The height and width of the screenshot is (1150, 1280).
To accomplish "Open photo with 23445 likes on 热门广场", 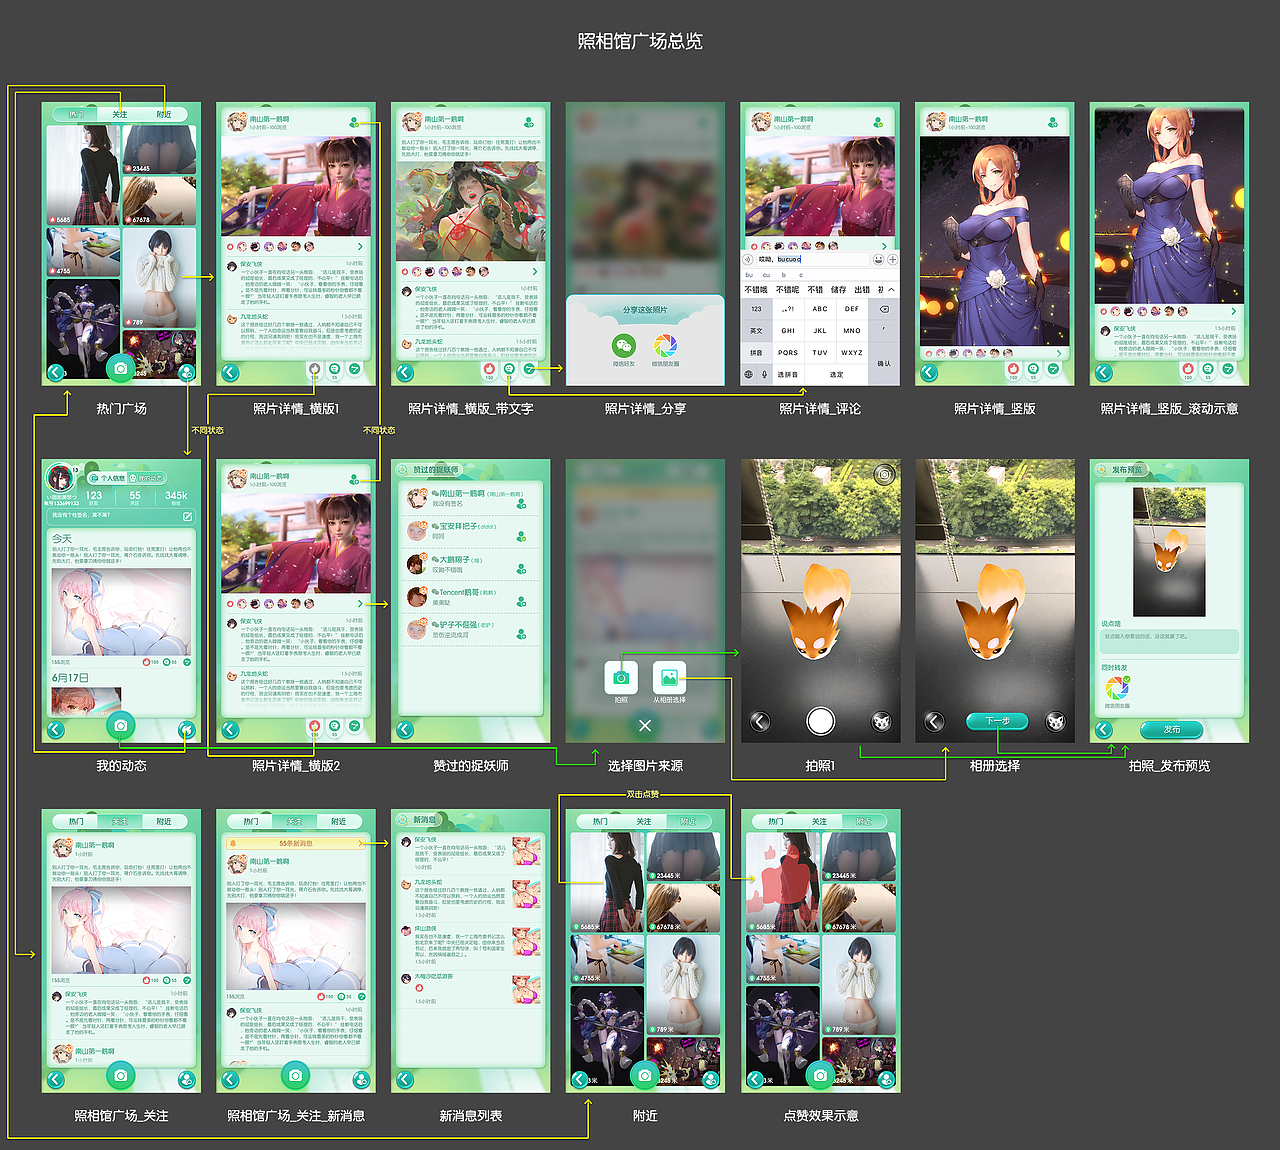I will pyautogui.click(x=159, y=149).
